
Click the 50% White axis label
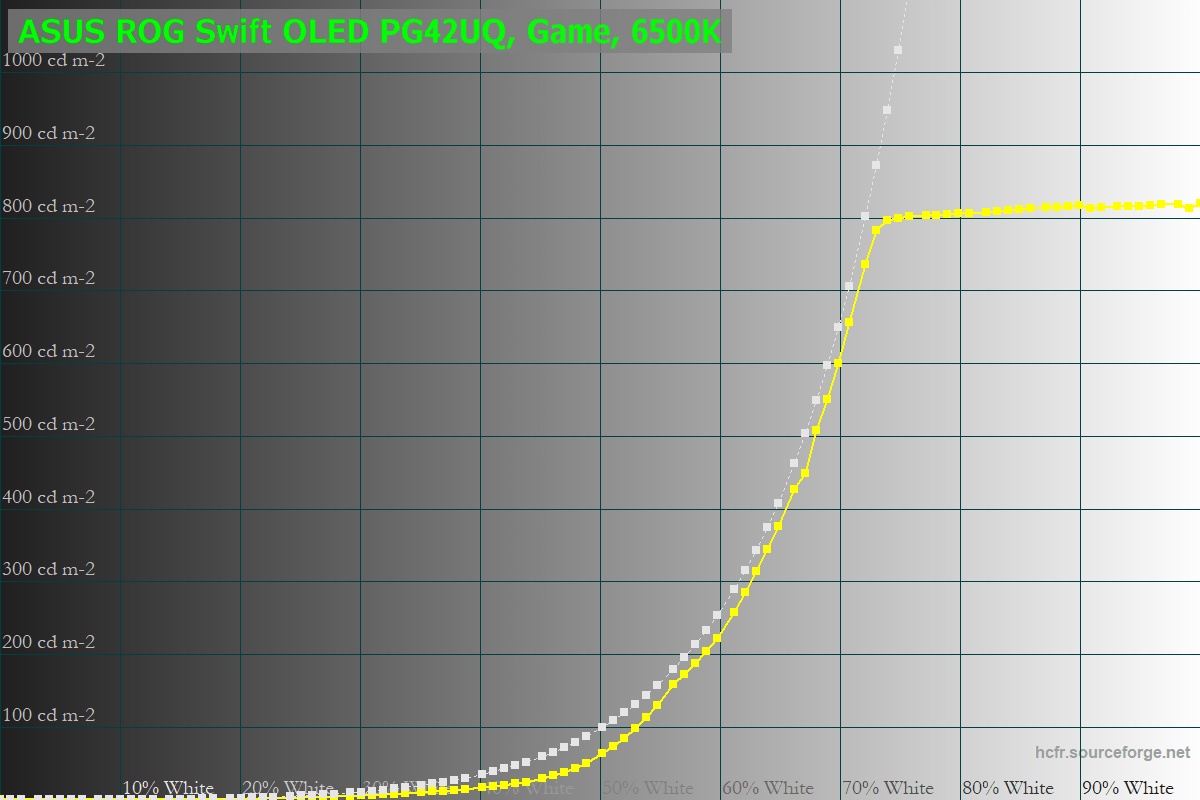648,788
